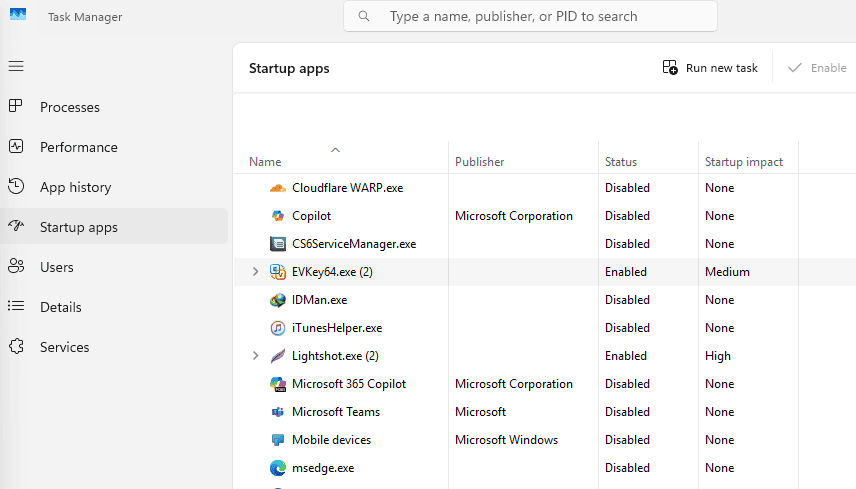Image resolution: width=856 pixels, height=489 pixels.
Task: Click the msedge browser icon
Action: (278, 468)
